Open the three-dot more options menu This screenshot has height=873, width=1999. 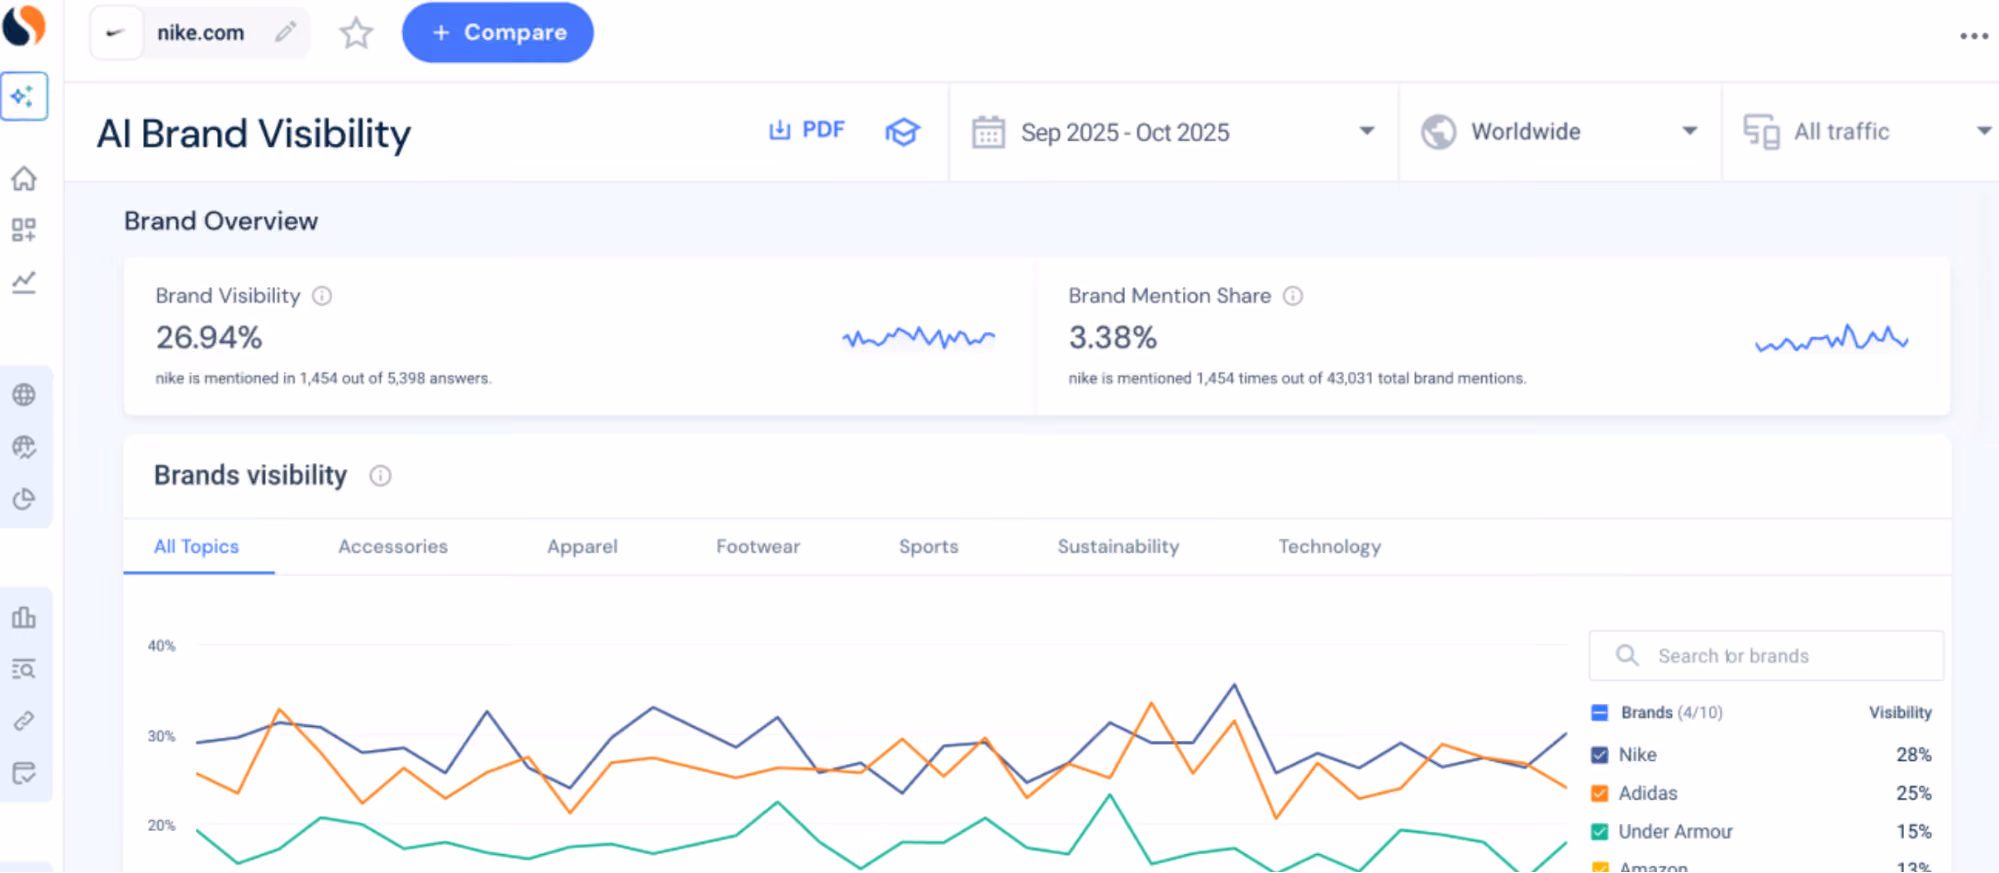click(x=1973, y=36)
